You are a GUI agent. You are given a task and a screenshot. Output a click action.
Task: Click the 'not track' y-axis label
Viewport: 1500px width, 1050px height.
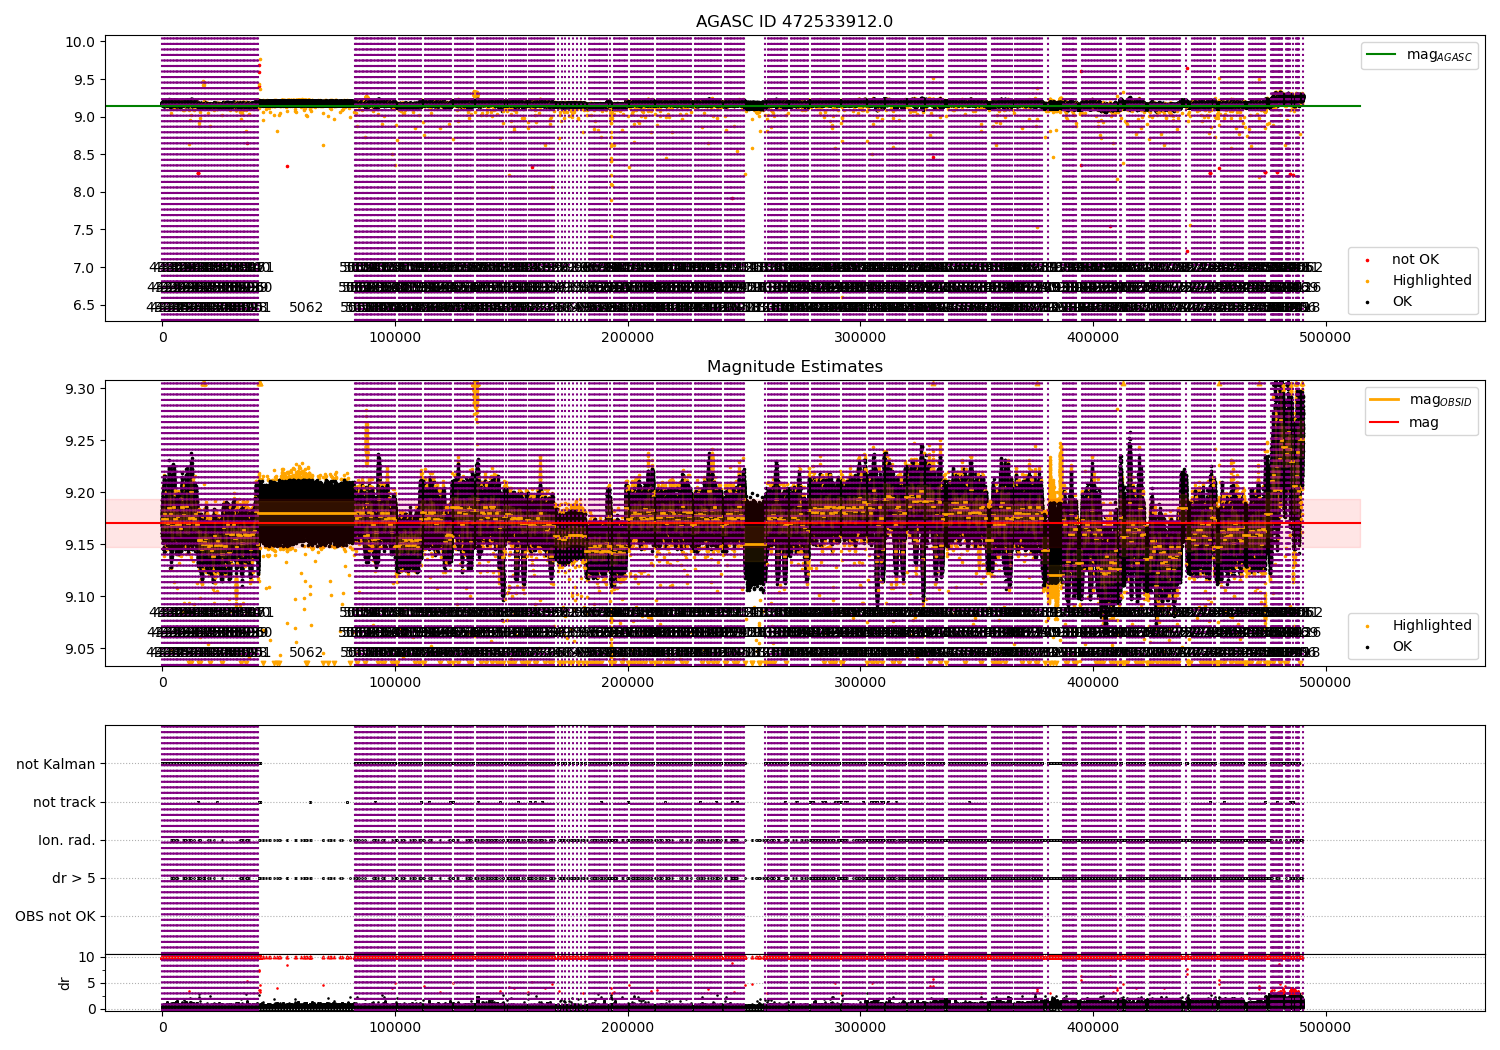coord(64,802)
